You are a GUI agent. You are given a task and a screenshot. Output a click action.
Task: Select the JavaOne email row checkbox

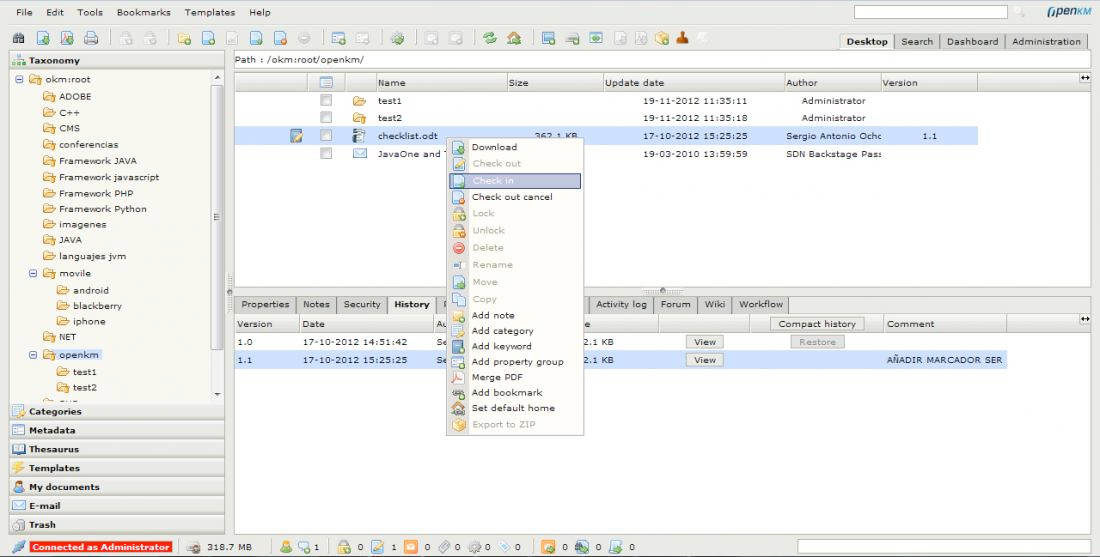click(326, 154)
